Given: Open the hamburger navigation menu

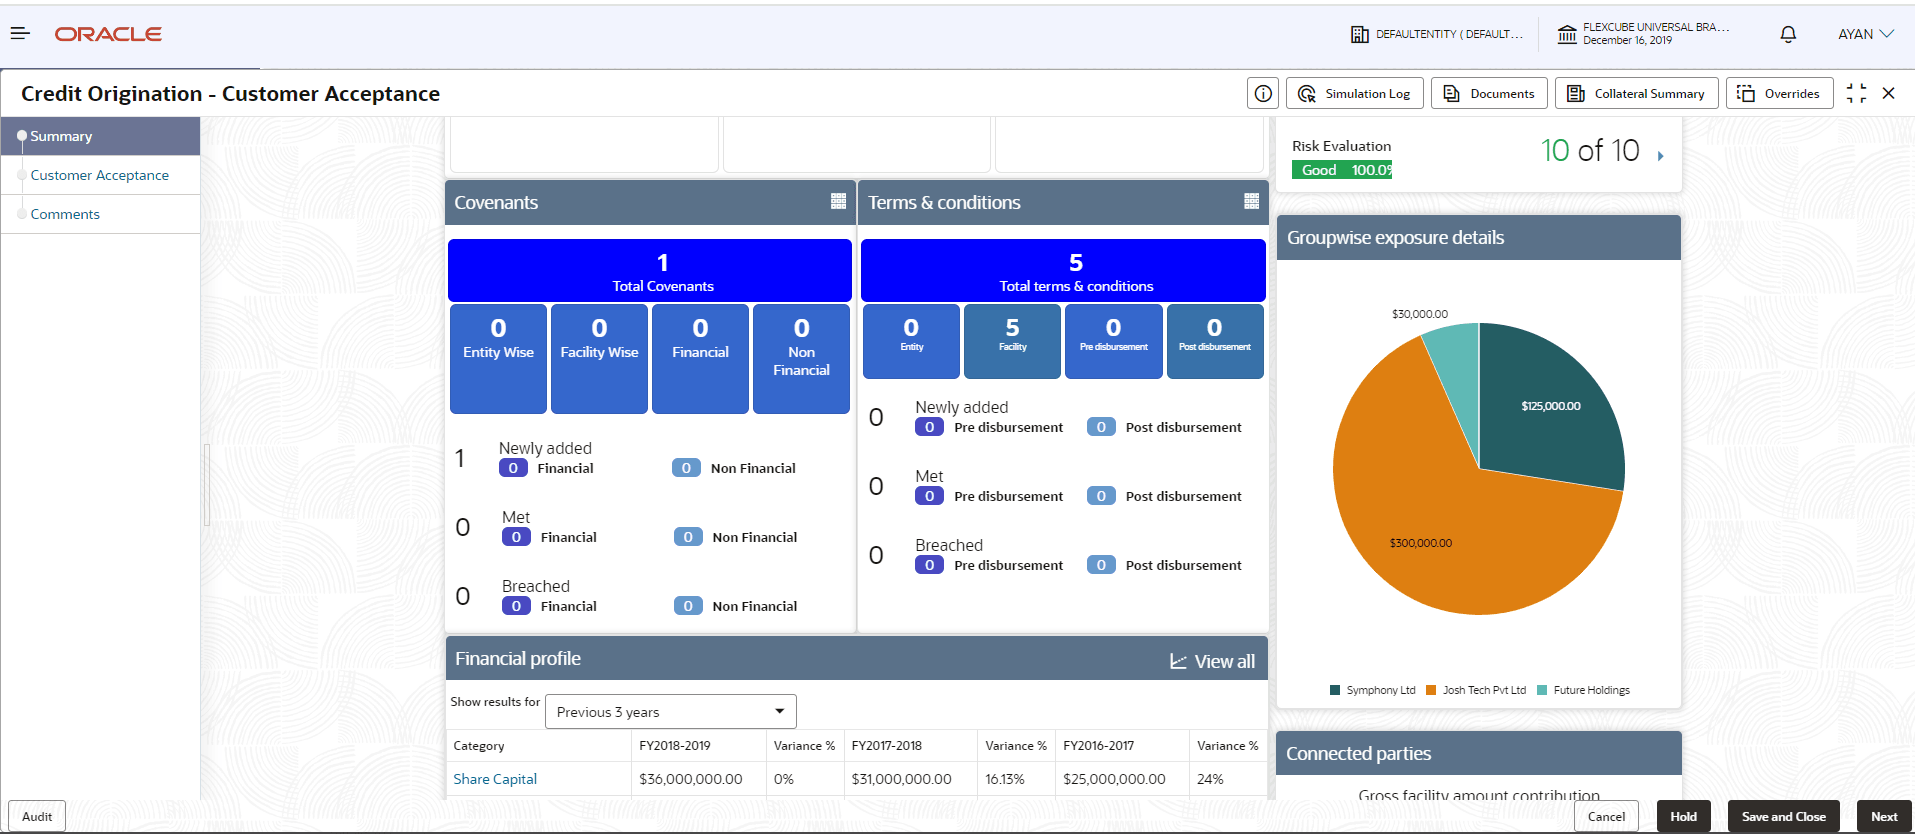Looking at the screenshot, I should click(20, 34).
